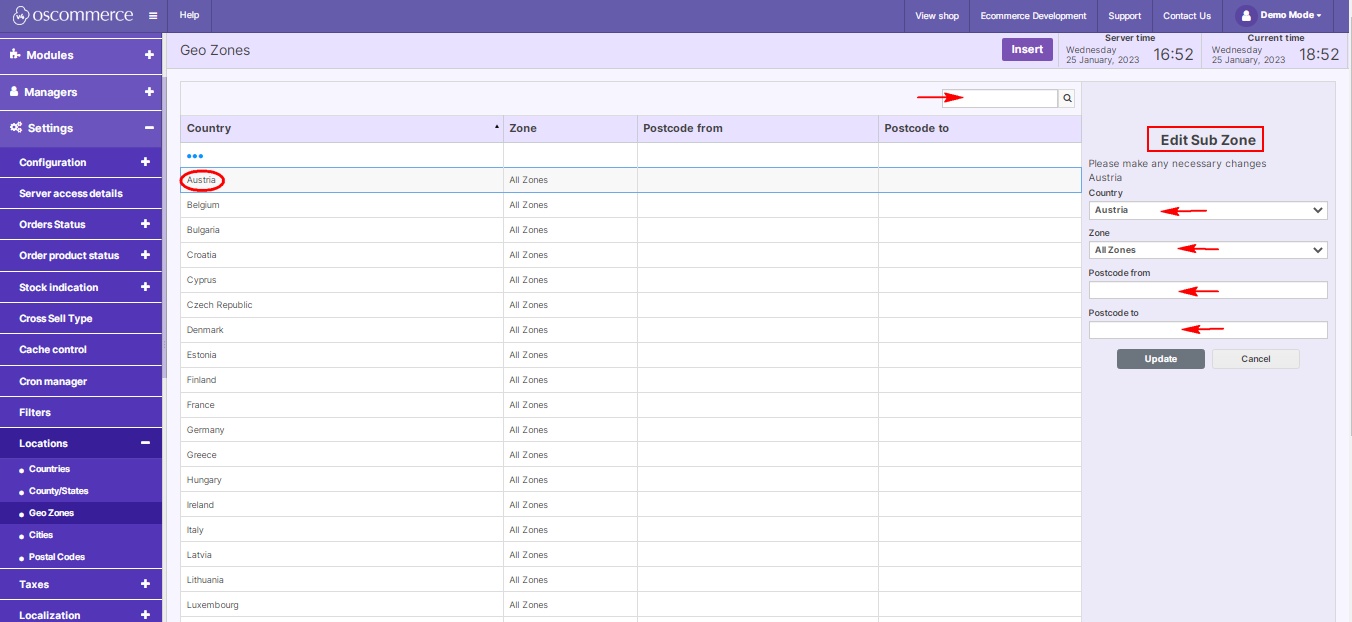1352x622 pixels.
Task: Click View shop in top navigation
Action: coord(936,15)
